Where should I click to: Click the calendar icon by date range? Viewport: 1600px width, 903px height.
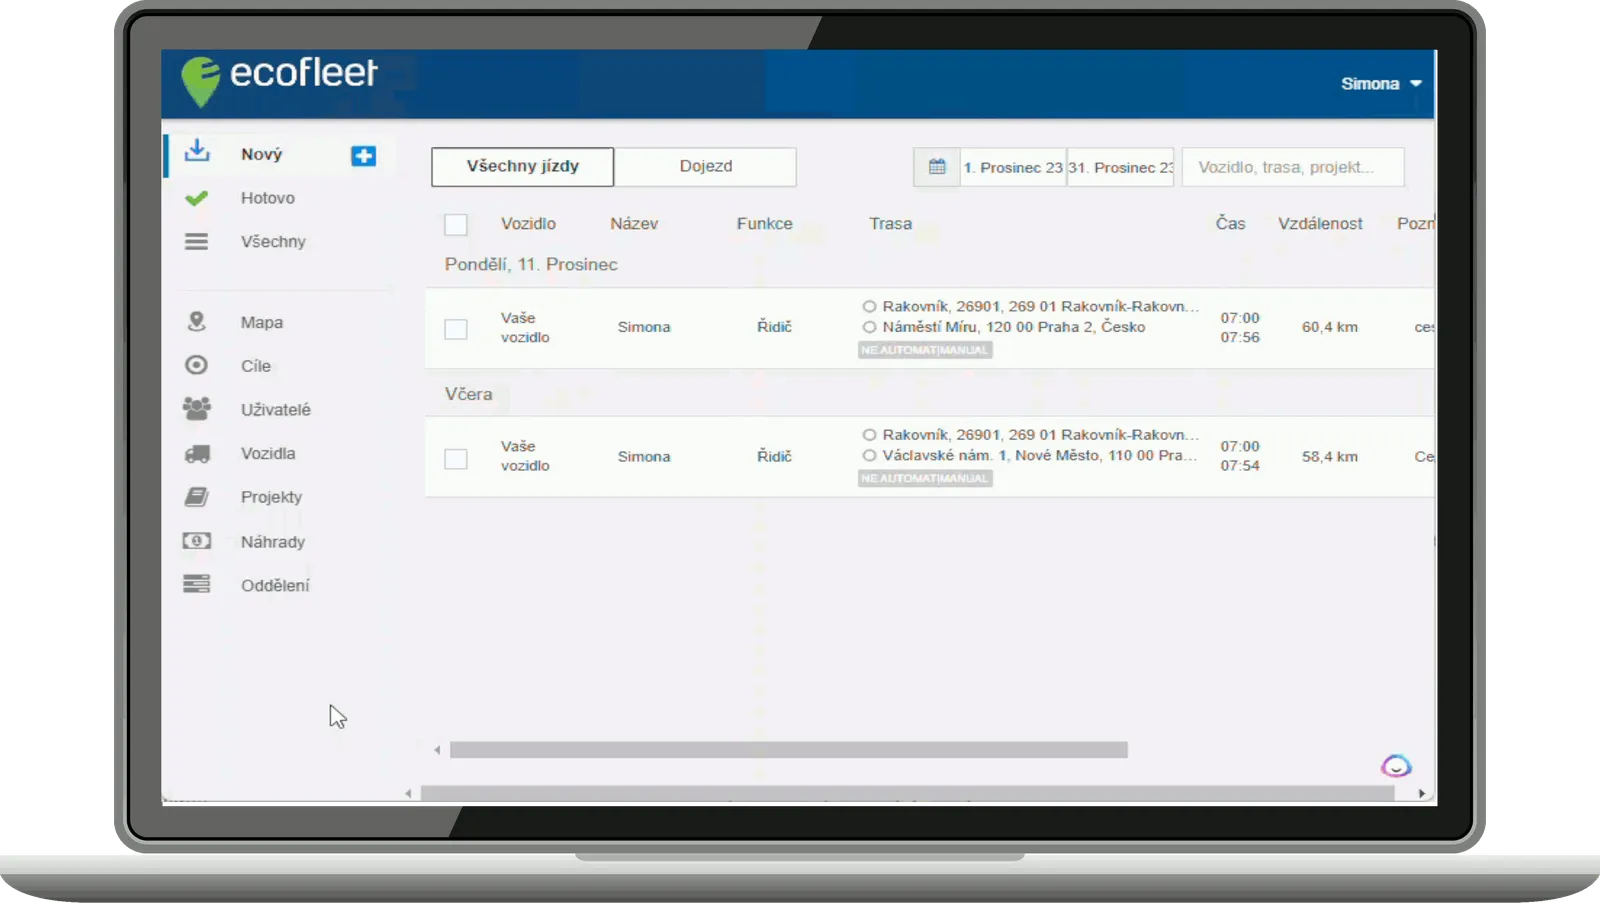937,167
